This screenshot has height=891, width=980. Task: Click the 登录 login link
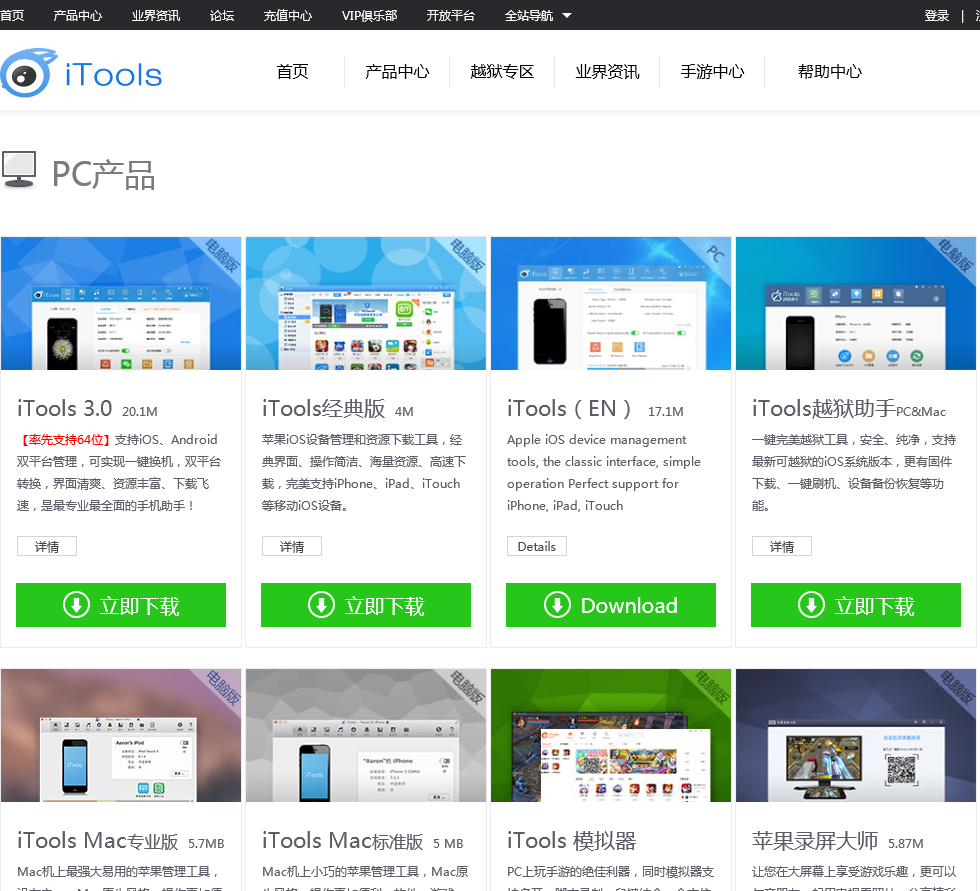tap(937, 16)
